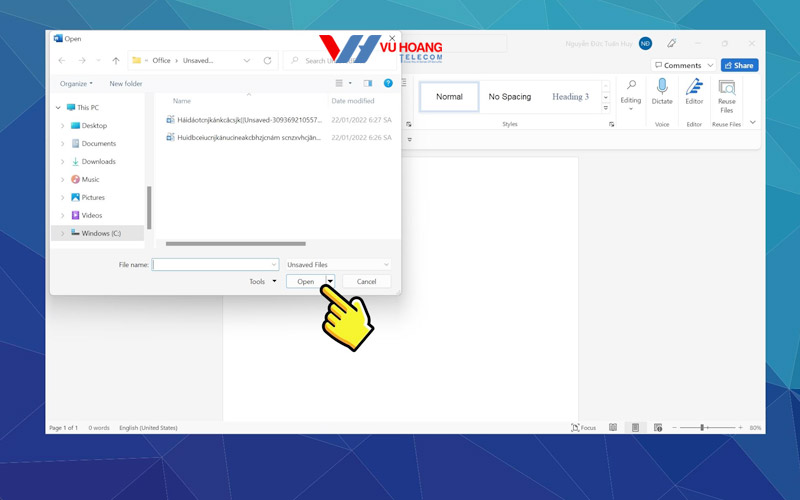Switch to Focus mode in the status bar
Viewport: 800px width, 500px height.
click(x=583, y=428)
